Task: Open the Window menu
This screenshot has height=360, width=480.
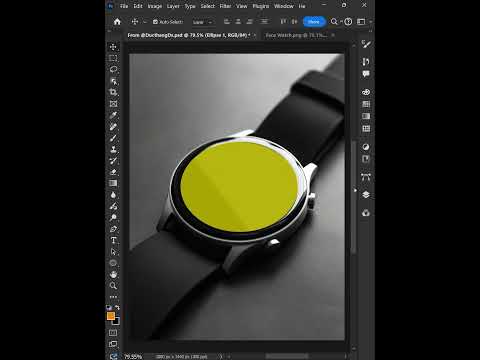Action: pos(284,6)
